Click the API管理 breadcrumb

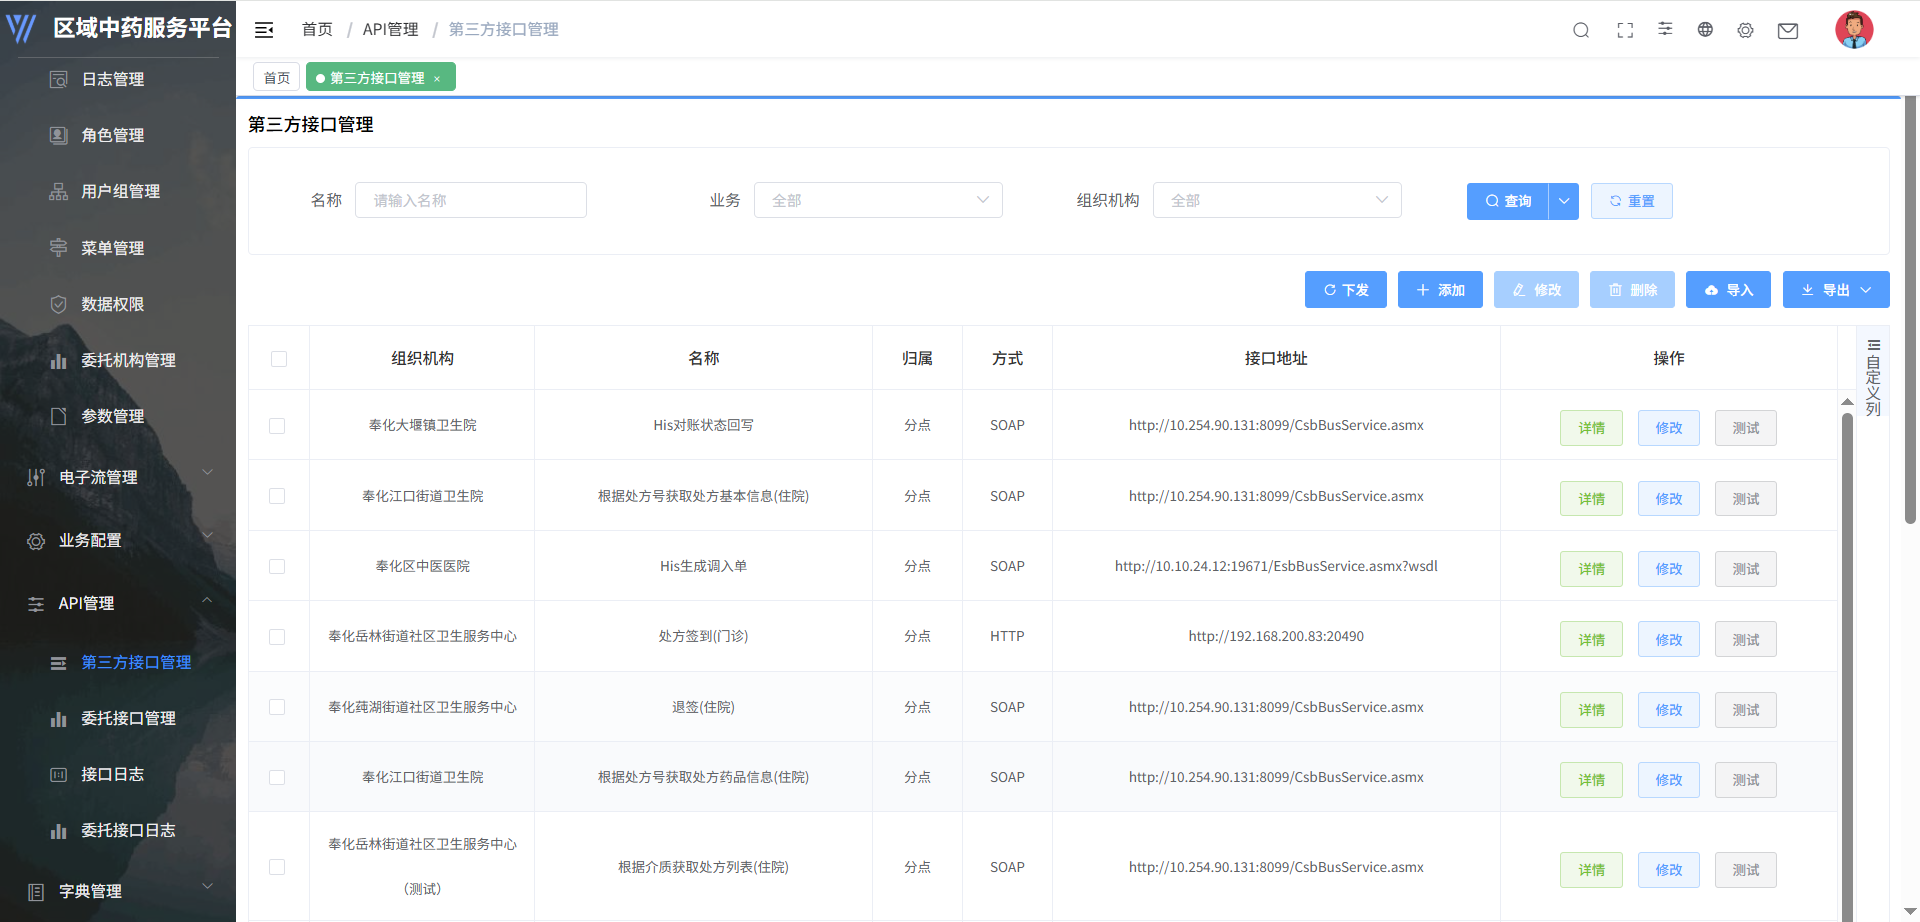pyautogui.click(x=390, y=30)
